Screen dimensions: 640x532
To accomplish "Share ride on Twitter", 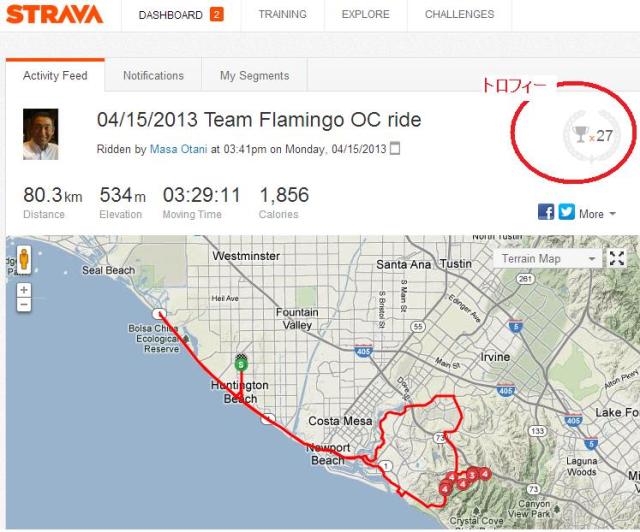I will 567,212.
